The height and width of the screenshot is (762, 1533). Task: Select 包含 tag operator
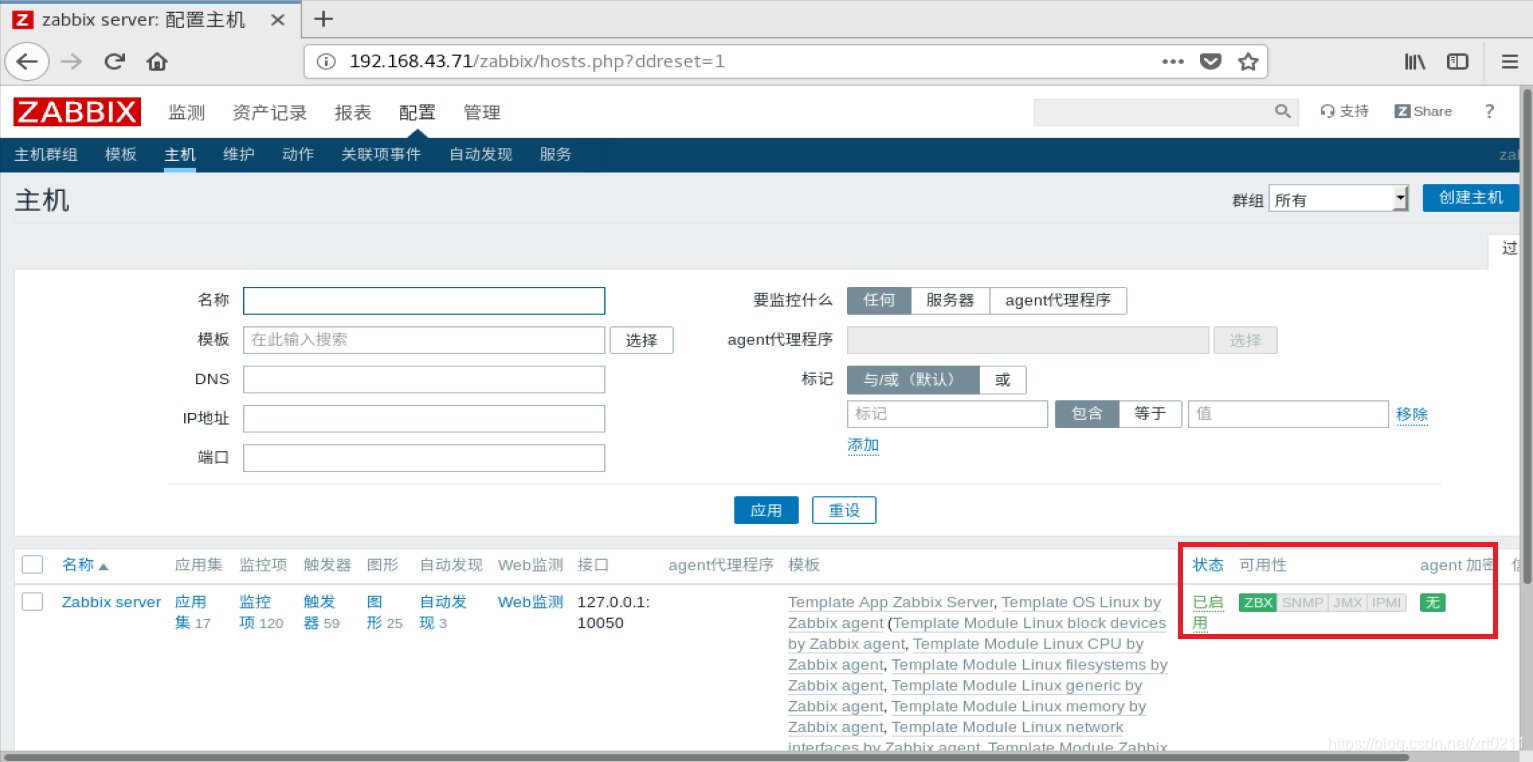pyautogui.click(x=1087, y=413)
